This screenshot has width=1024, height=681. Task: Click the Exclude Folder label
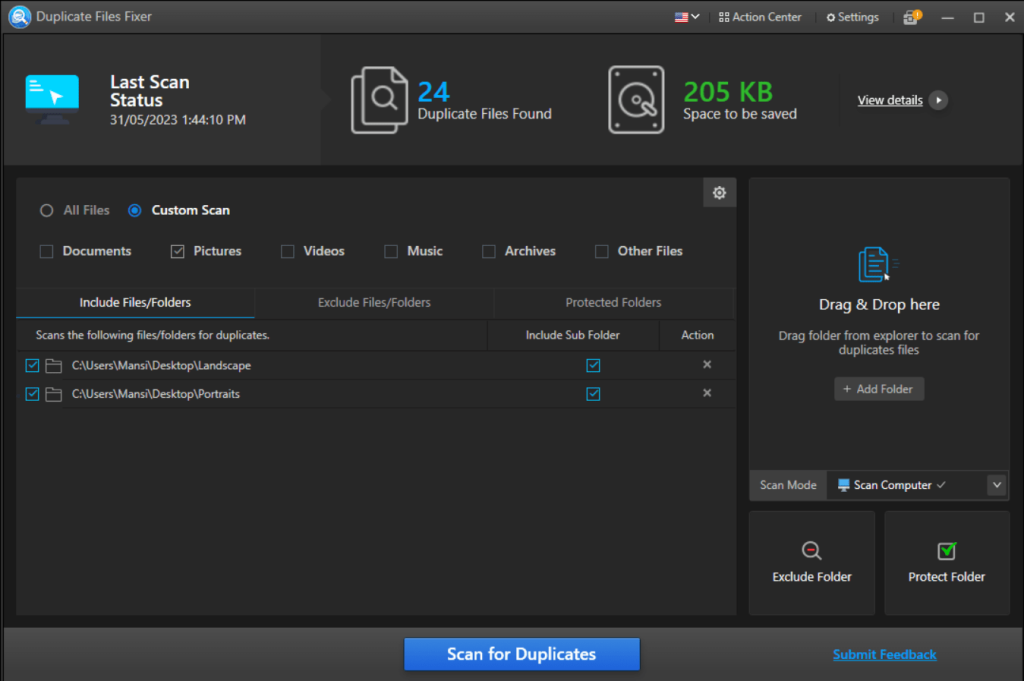812,577
